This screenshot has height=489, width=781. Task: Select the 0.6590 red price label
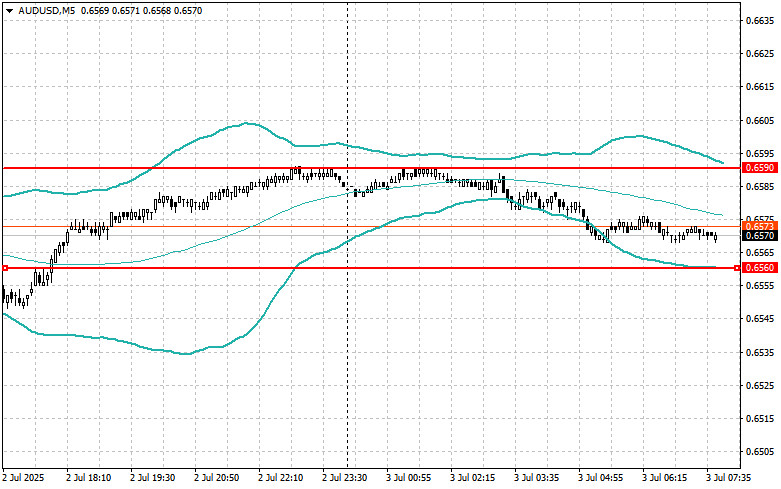pyautogui.click(x=759, y=168)
